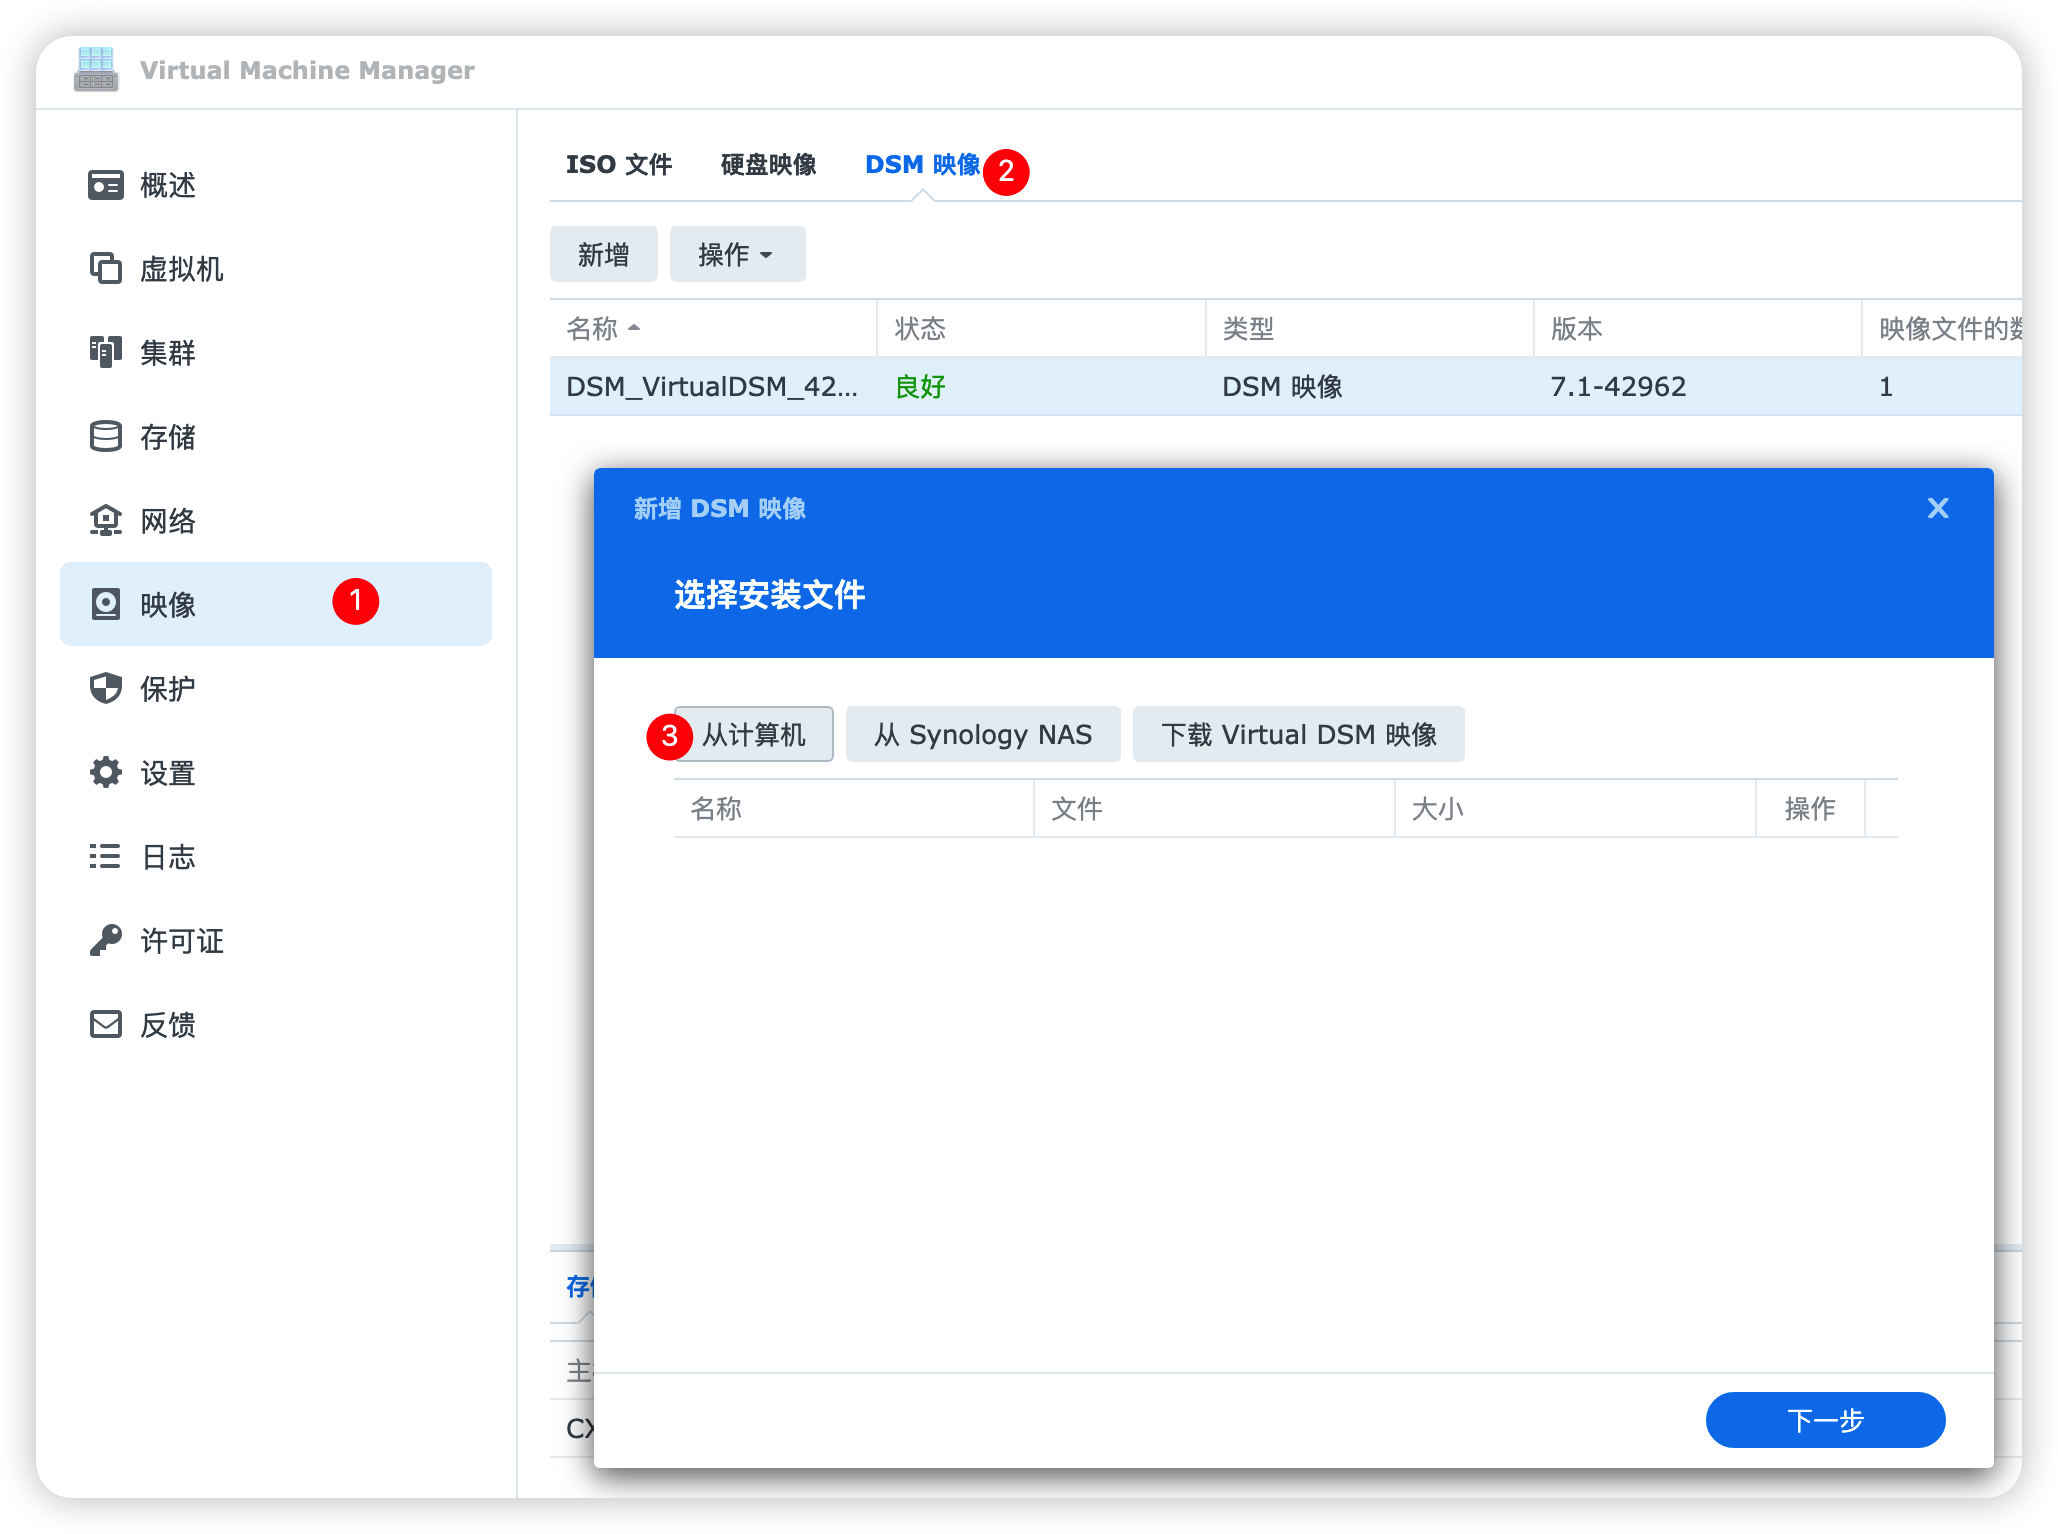The image size is (2058, 1534).
Task: Click the dialog's 文件 column header
Action: tap(1214, 808)
